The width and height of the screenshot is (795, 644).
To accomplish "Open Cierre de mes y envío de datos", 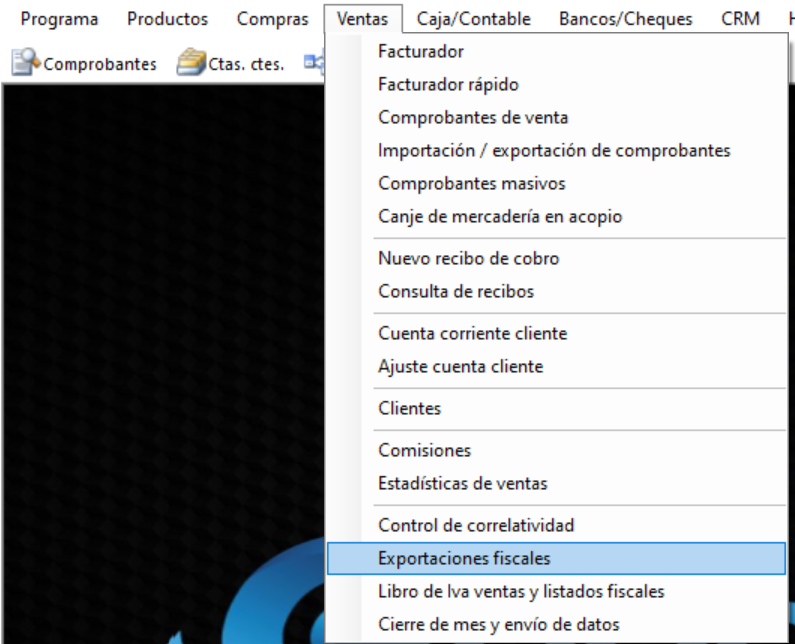I will [x=498, y=625].
